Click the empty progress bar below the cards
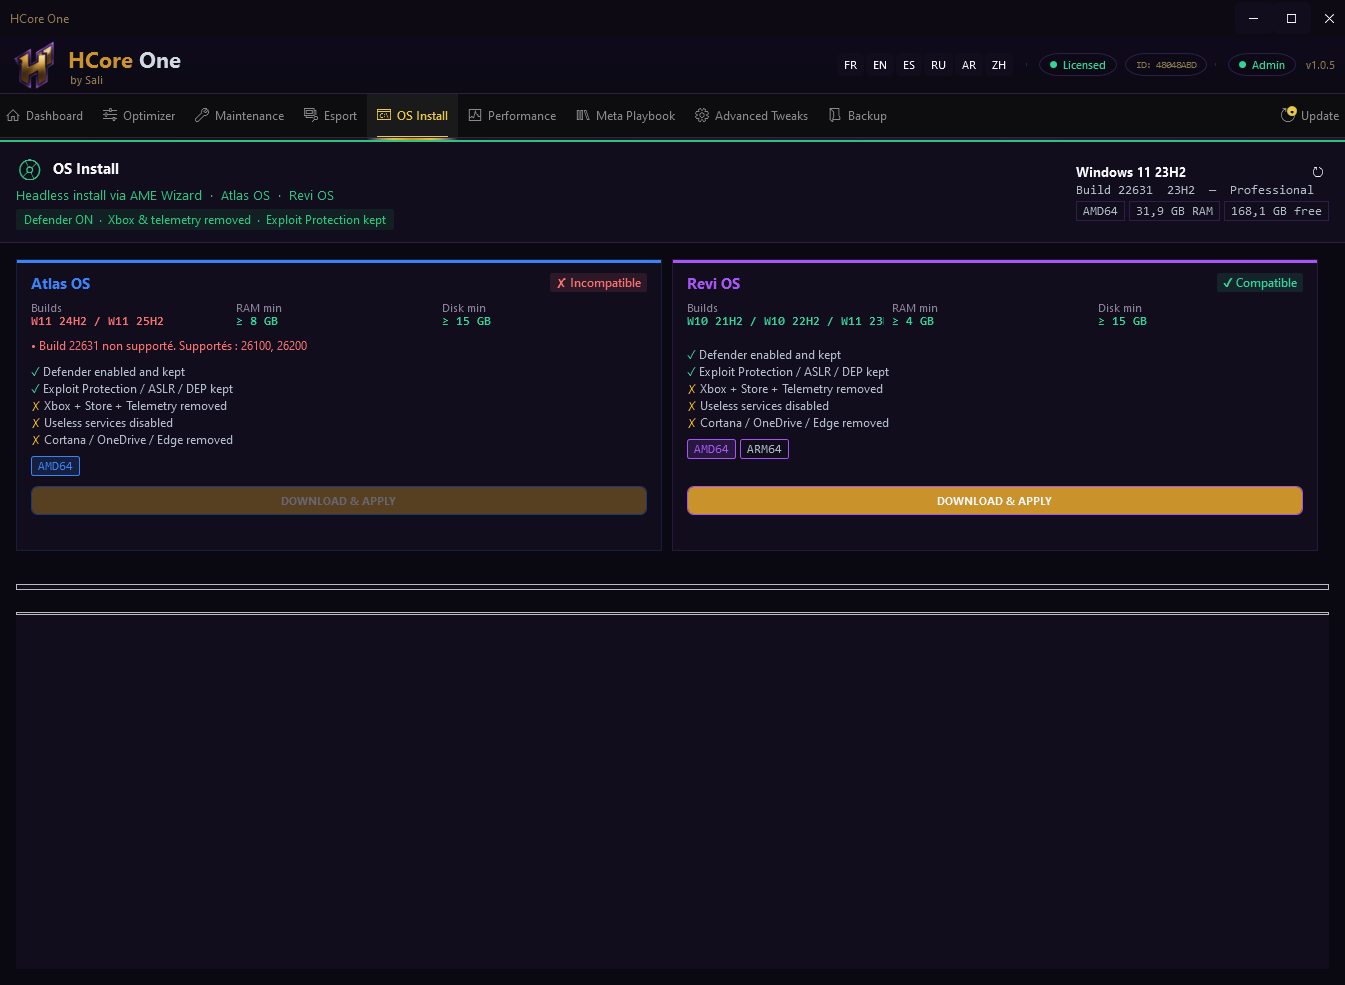 (x=672, y=587)
